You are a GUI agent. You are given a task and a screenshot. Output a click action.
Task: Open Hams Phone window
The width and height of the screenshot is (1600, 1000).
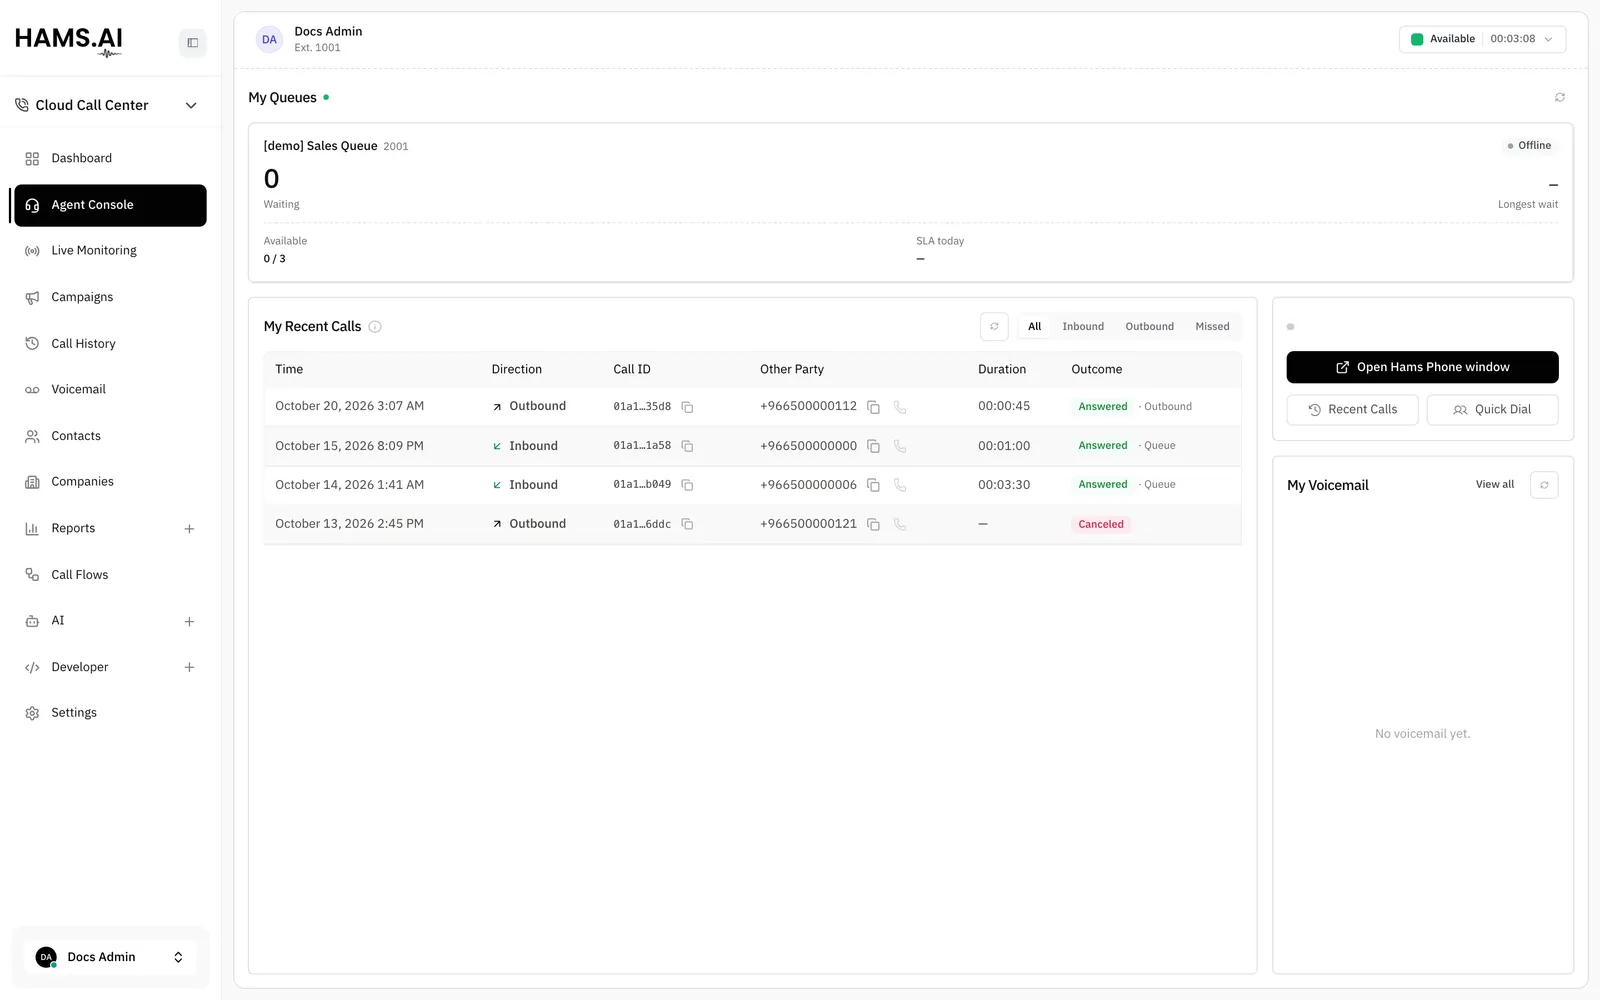[x=1422, y=367]
